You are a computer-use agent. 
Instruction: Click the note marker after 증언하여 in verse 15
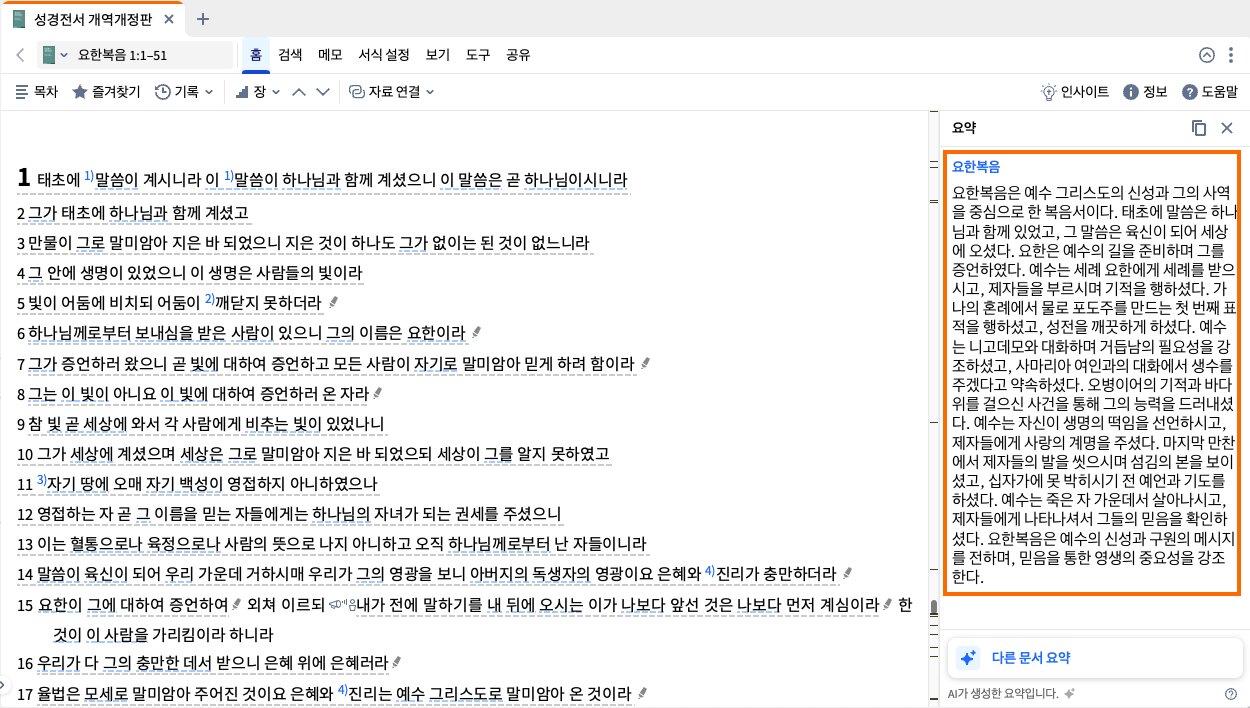coord(237,605)
